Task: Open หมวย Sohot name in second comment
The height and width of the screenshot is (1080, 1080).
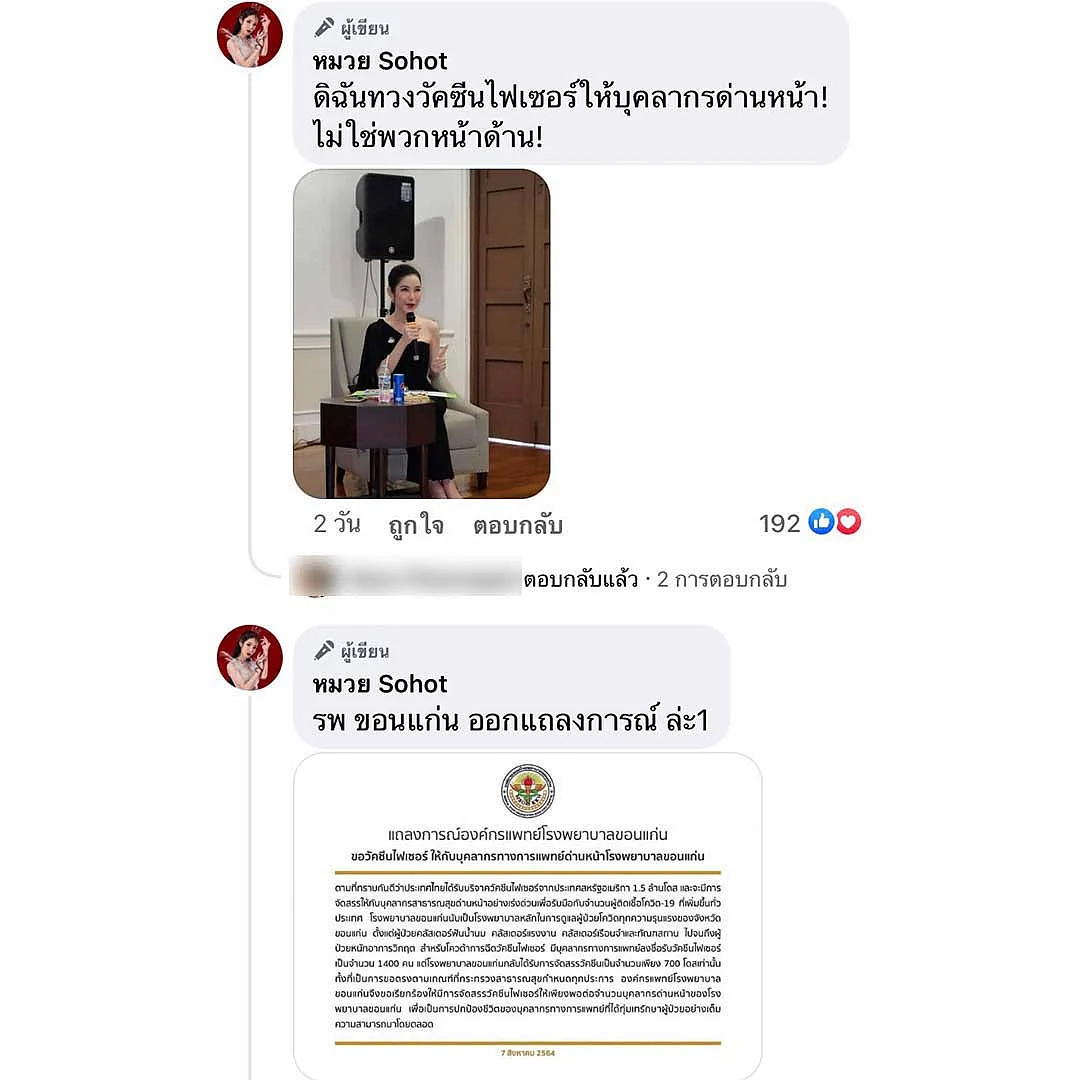Action: click(x=380, y=684)
